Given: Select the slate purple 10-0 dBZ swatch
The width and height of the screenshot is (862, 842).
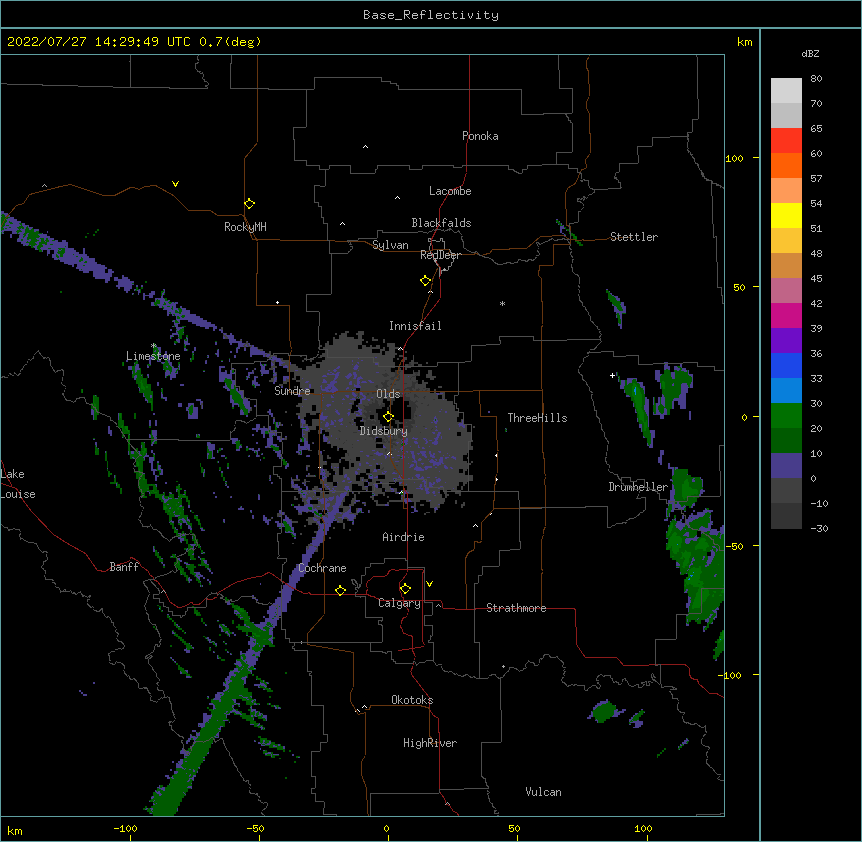Looking at the screenshot, I should click(786, 466).
